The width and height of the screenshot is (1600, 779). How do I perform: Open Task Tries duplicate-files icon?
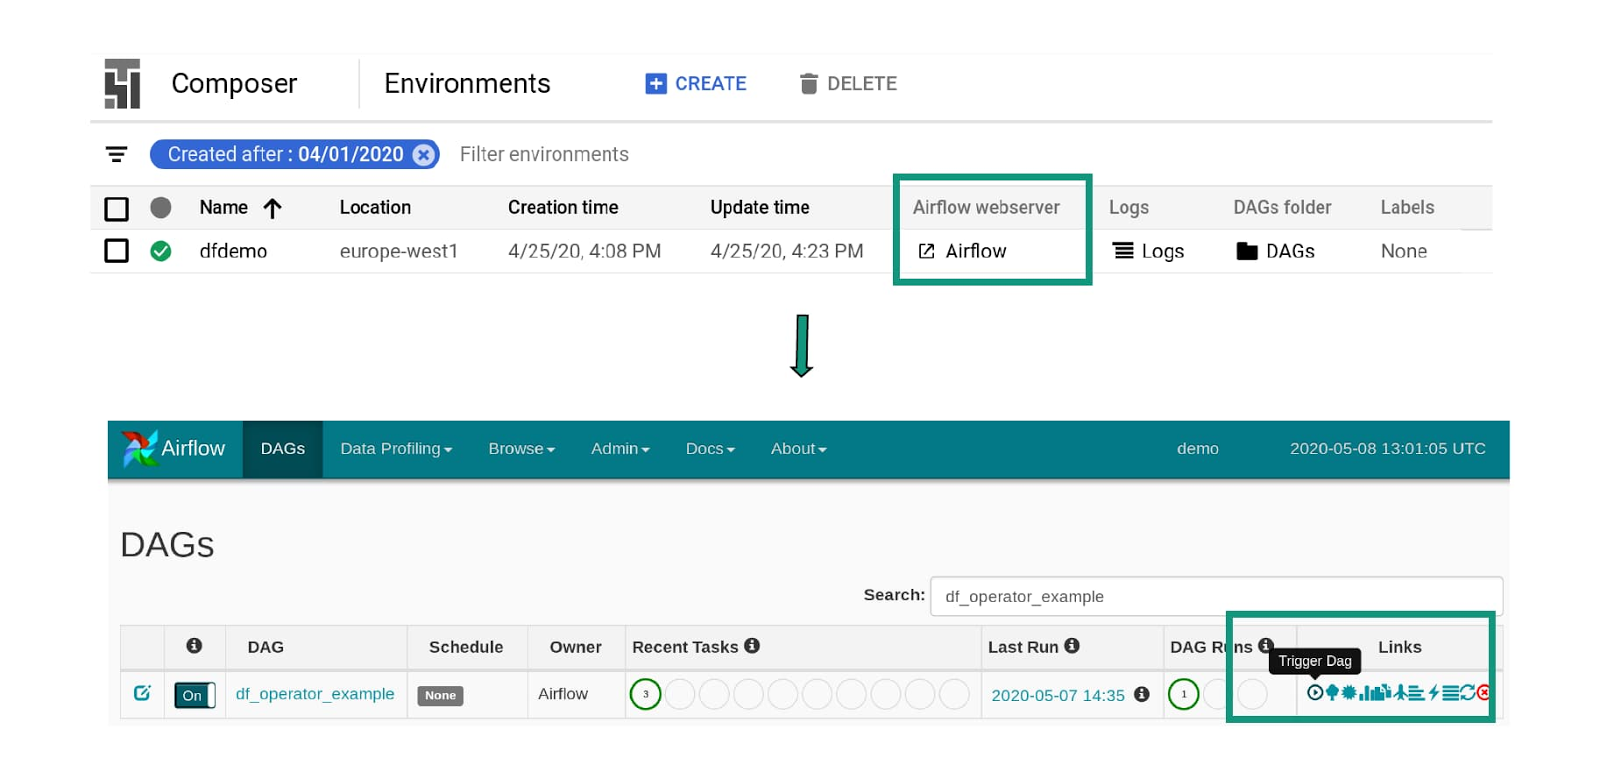point(1383,692)
